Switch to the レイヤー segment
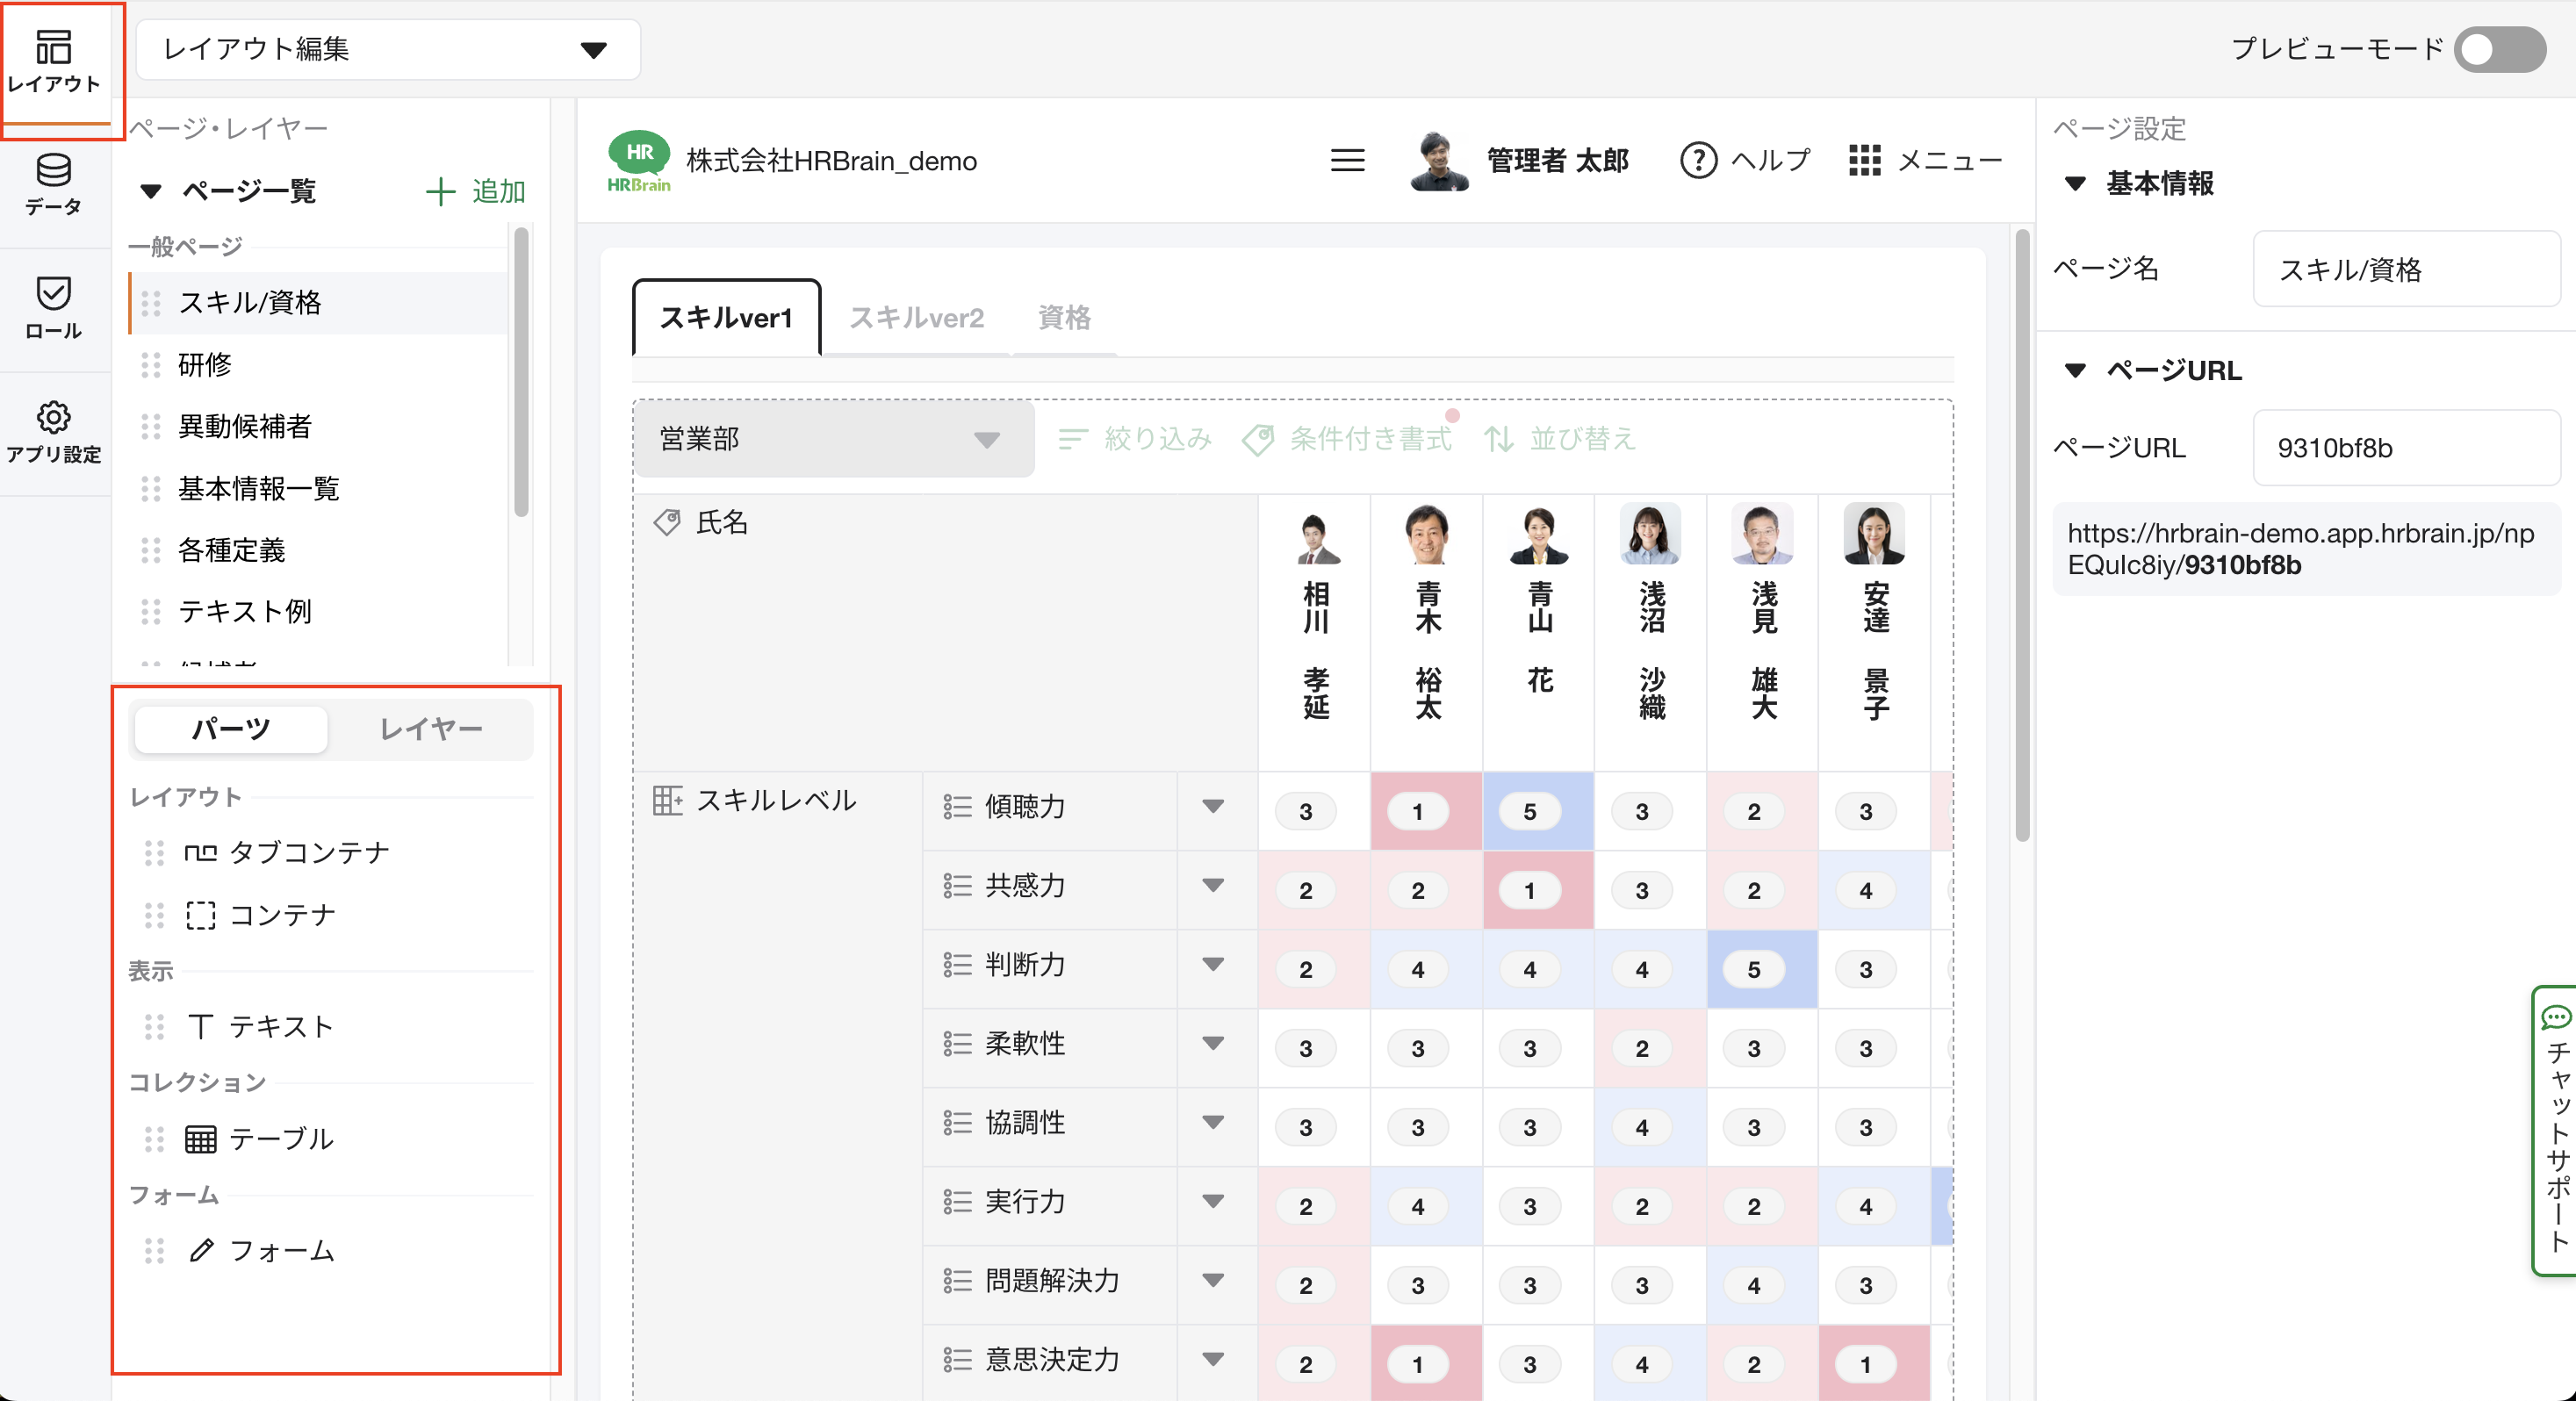The width and height of the screenshot is (2576, 1401). click(431, 729)
